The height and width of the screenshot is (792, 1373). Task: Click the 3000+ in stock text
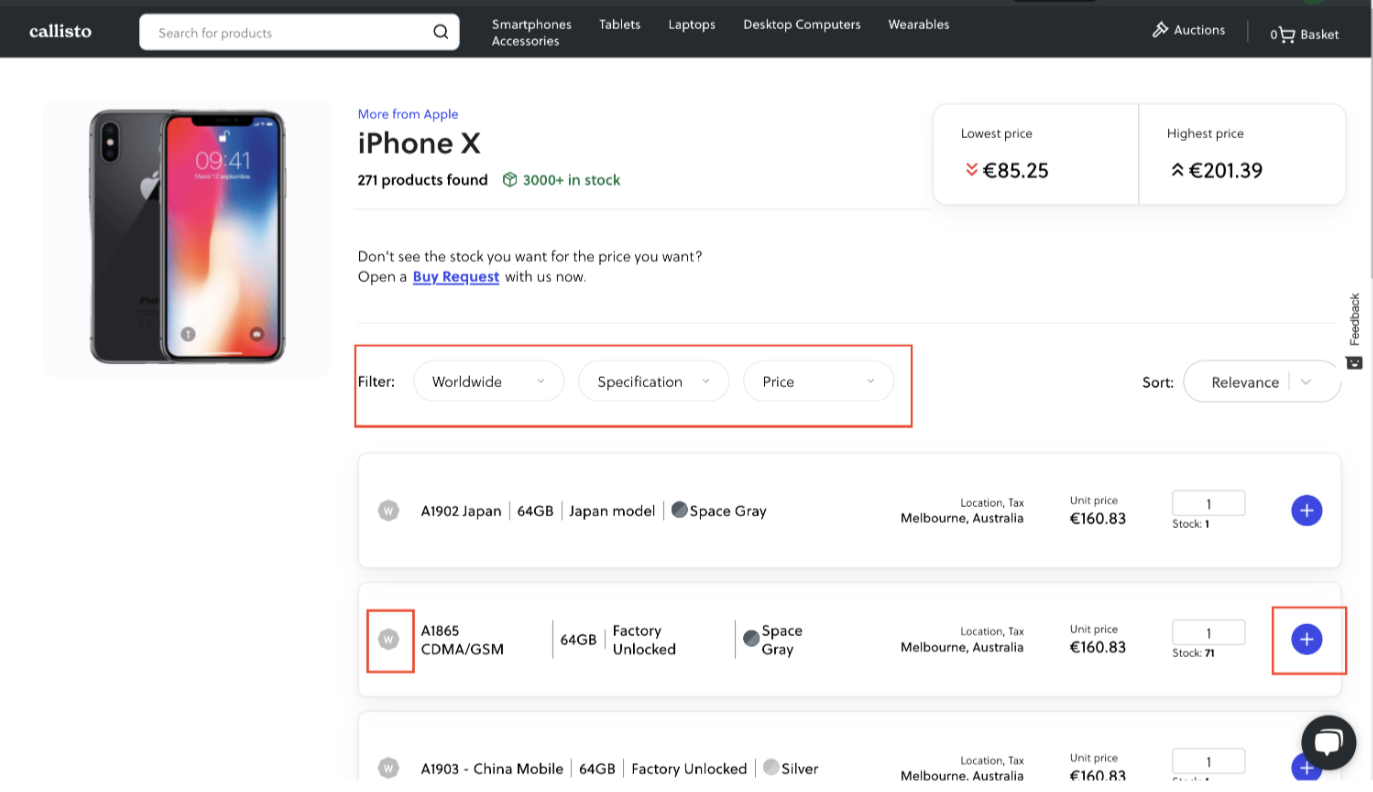(571, 180)
